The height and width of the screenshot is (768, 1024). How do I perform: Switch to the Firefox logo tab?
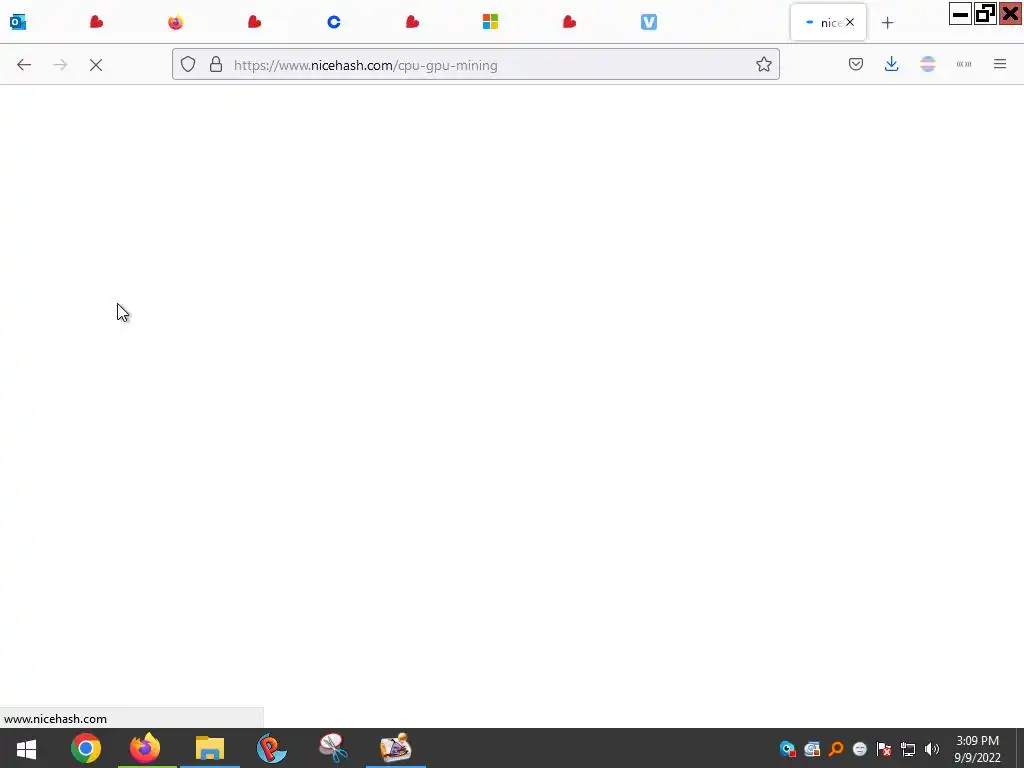(x=176, y=22)
